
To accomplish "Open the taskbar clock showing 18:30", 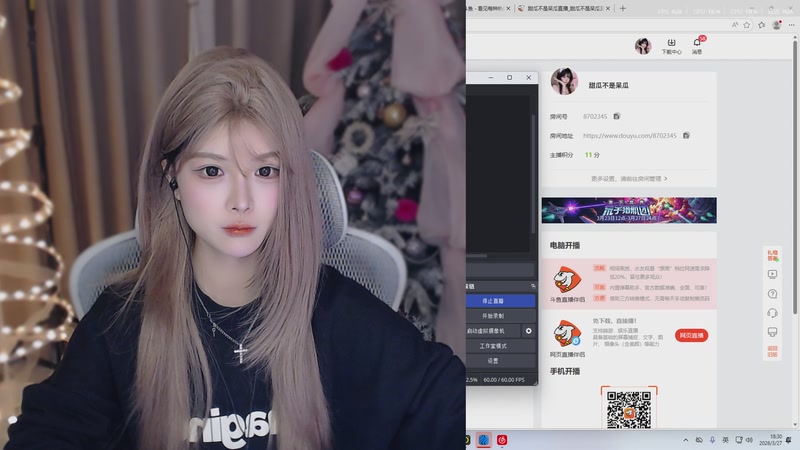I will (770, 440).
